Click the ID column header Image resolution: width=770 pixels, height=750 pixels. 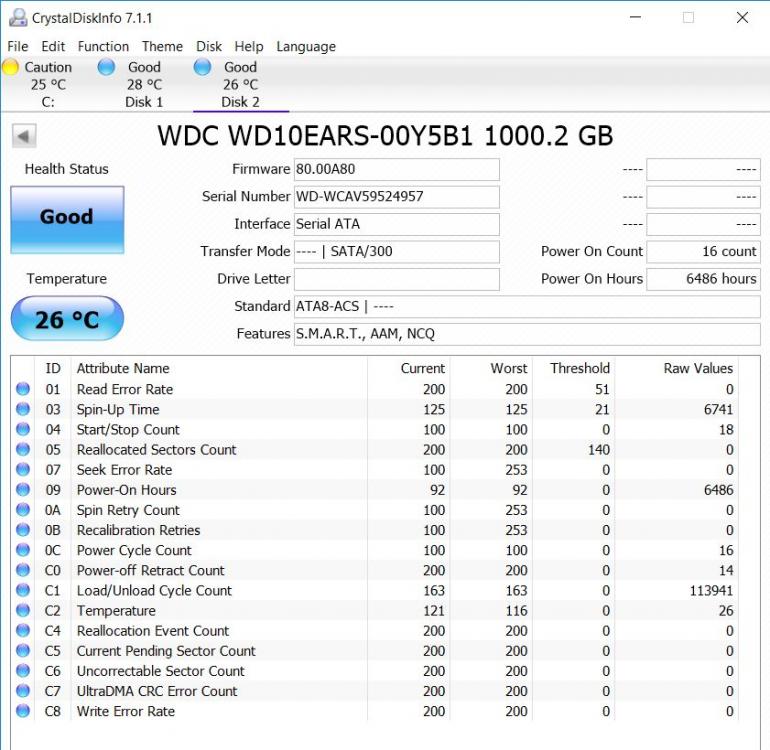(x=53, y=368)
